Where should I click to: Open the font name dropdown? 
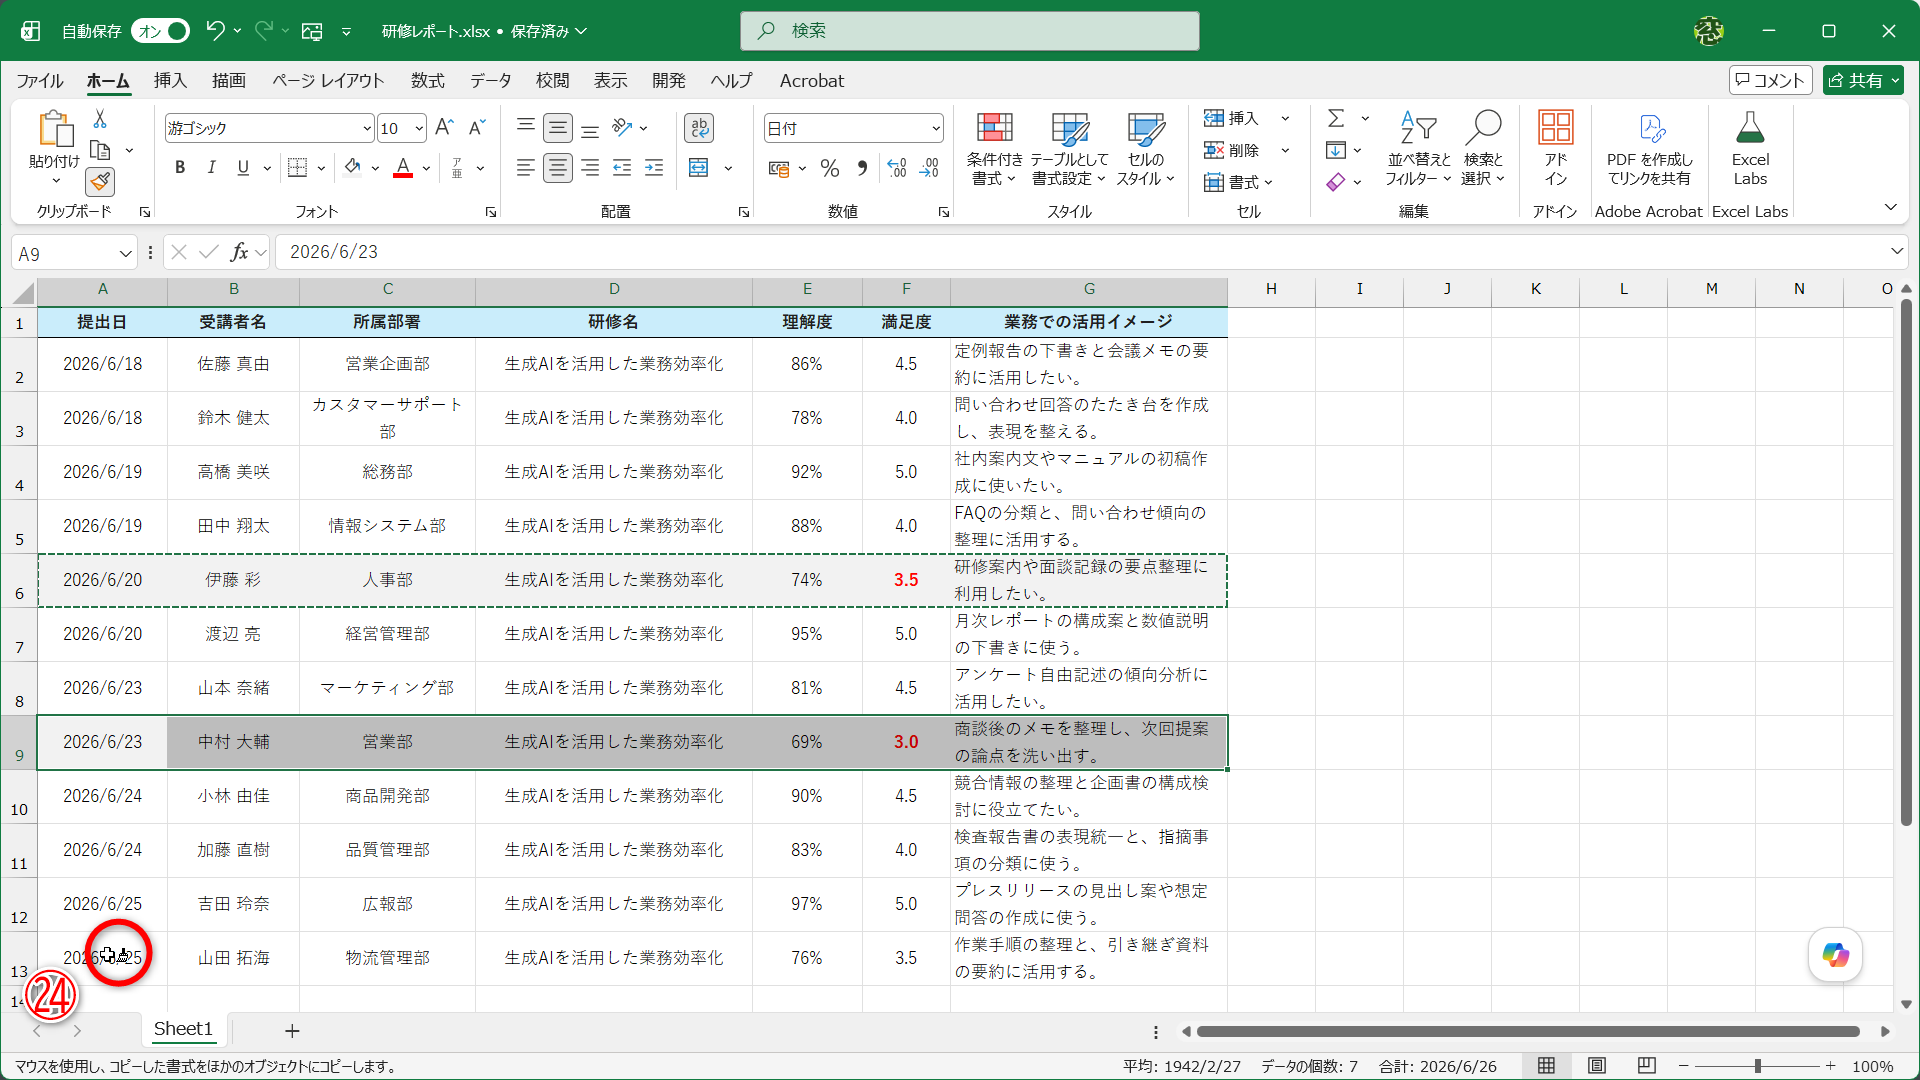[x=367, y=128]
